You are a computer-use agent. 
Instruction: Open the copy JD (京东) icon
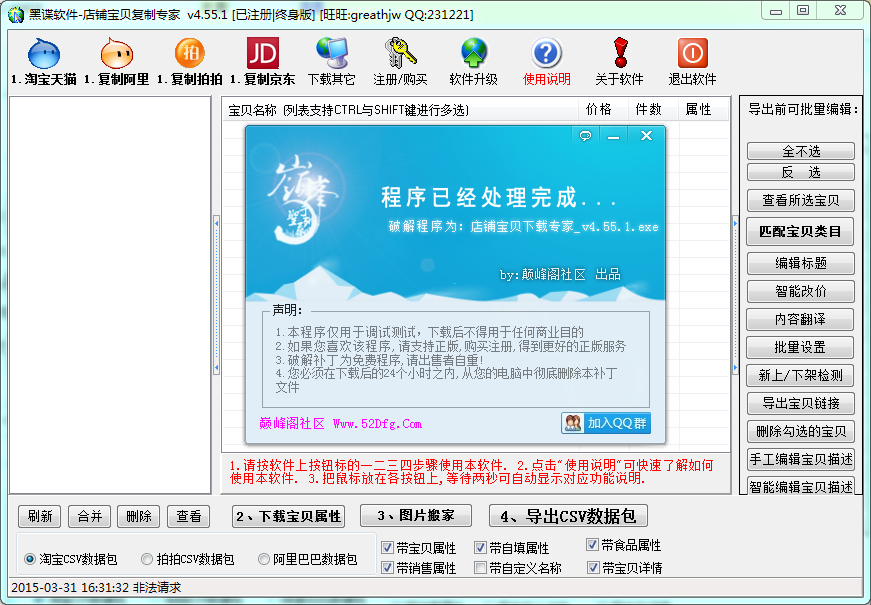262,61
